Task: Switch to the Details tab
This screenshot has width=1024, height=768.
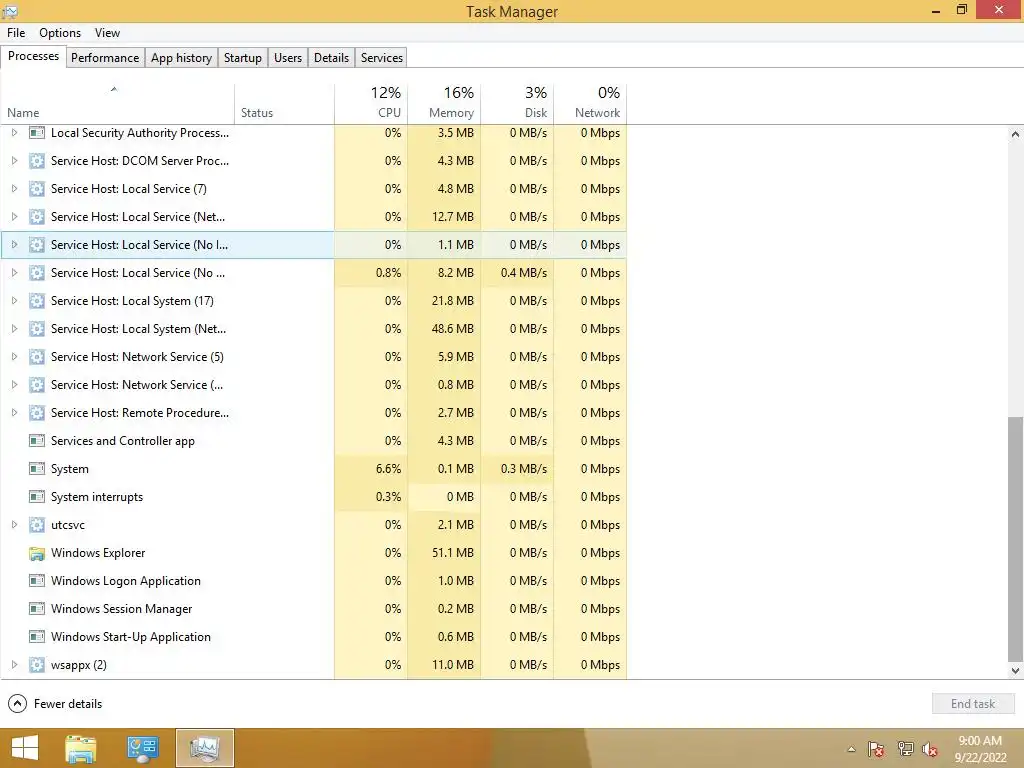Action: tap(331, 57)
